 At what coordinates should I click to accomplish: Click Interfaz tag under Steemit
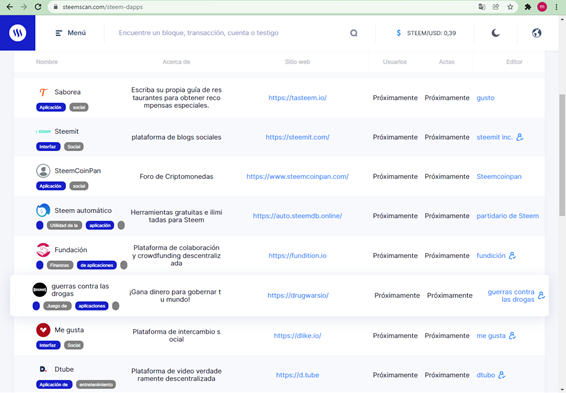pyautogui.click(x=48, y=147)
